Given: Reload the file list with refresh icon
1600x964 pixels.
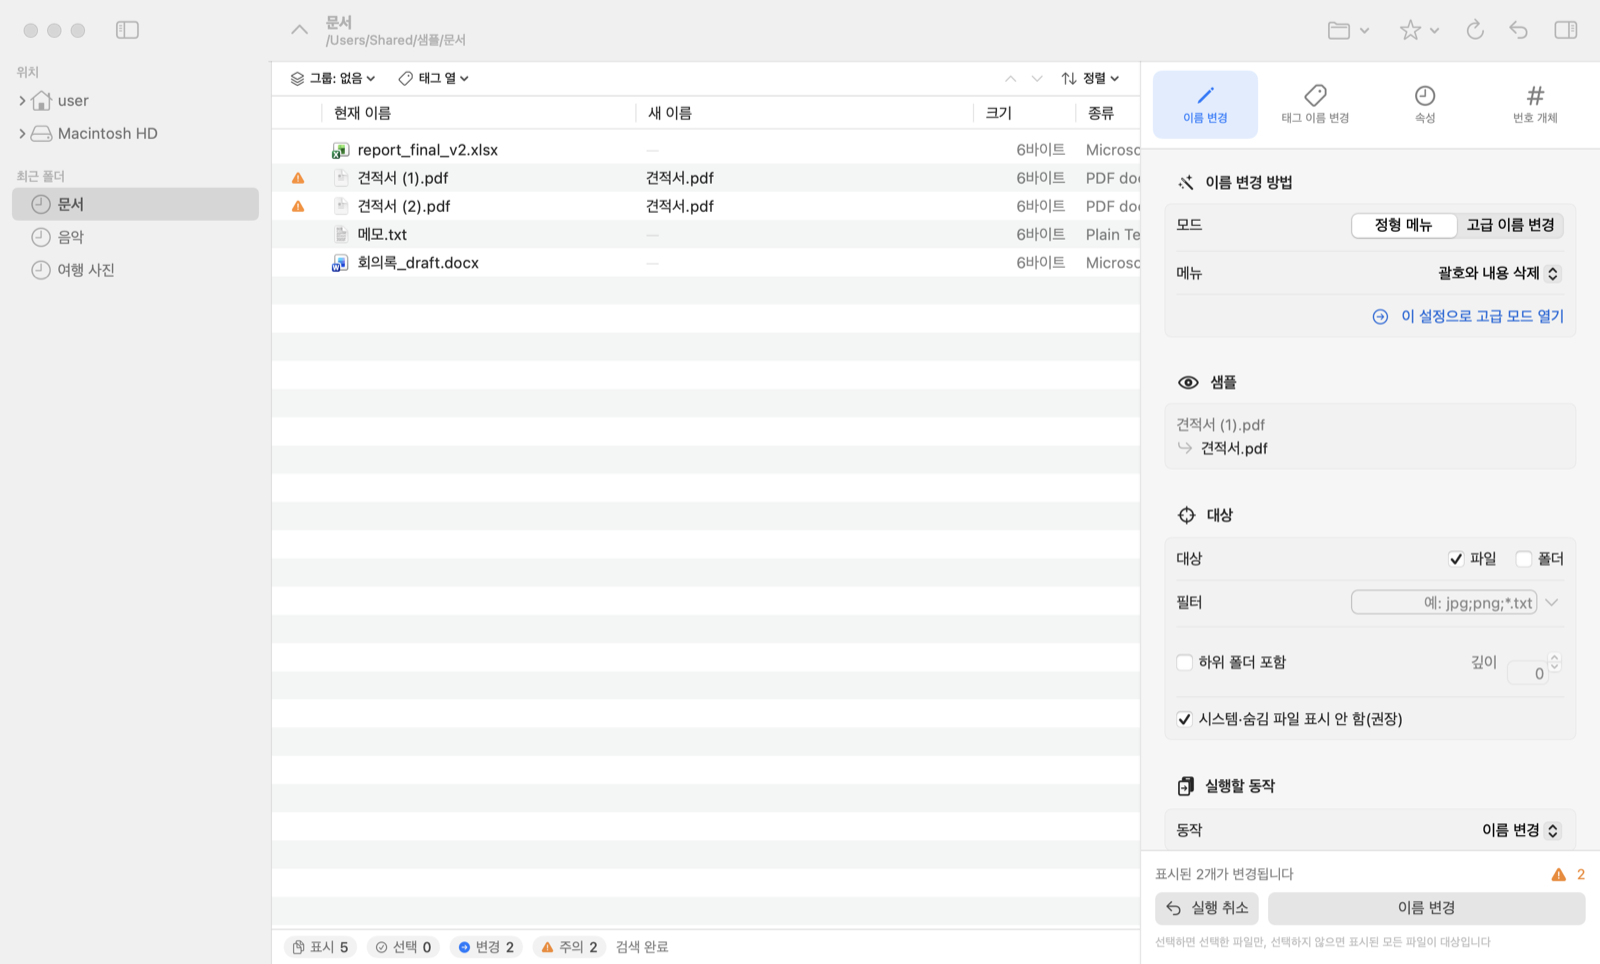Looking at the screenshot, I should (x=1475, y=30).
